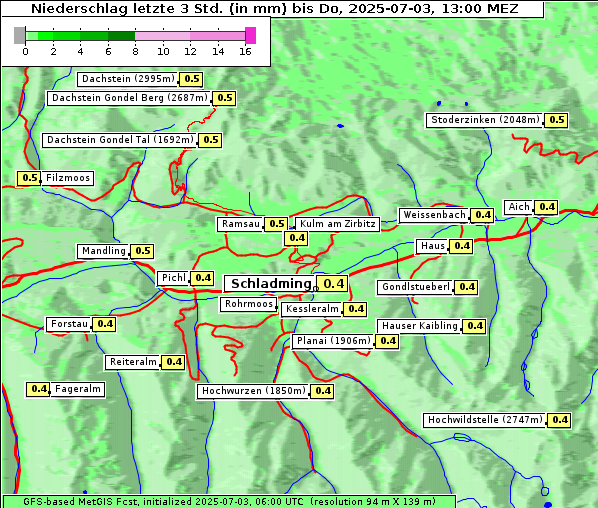Click the GFS-based MetGIS forecast footer text
The width and height of the screenshot is (598, 508).
pyautogui.click(x=229, y=501)
